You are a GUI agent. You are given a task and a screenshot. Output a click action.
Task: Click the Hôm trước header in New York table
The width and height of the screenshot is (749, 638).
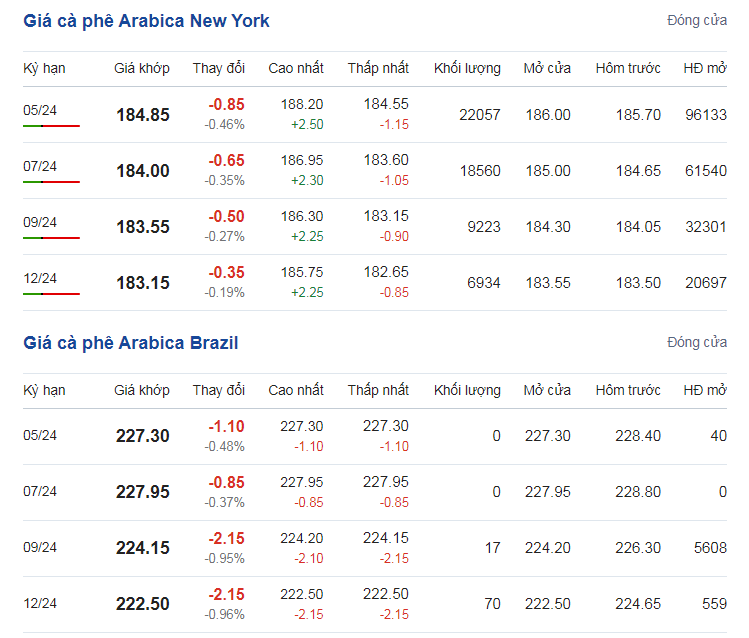click(628, 68)
